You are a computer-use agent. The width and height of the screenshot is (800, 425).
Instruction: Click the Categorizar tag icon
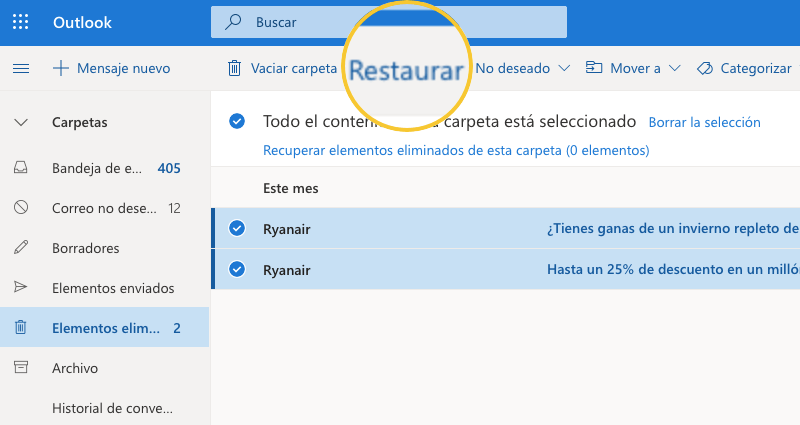point(704,68)
